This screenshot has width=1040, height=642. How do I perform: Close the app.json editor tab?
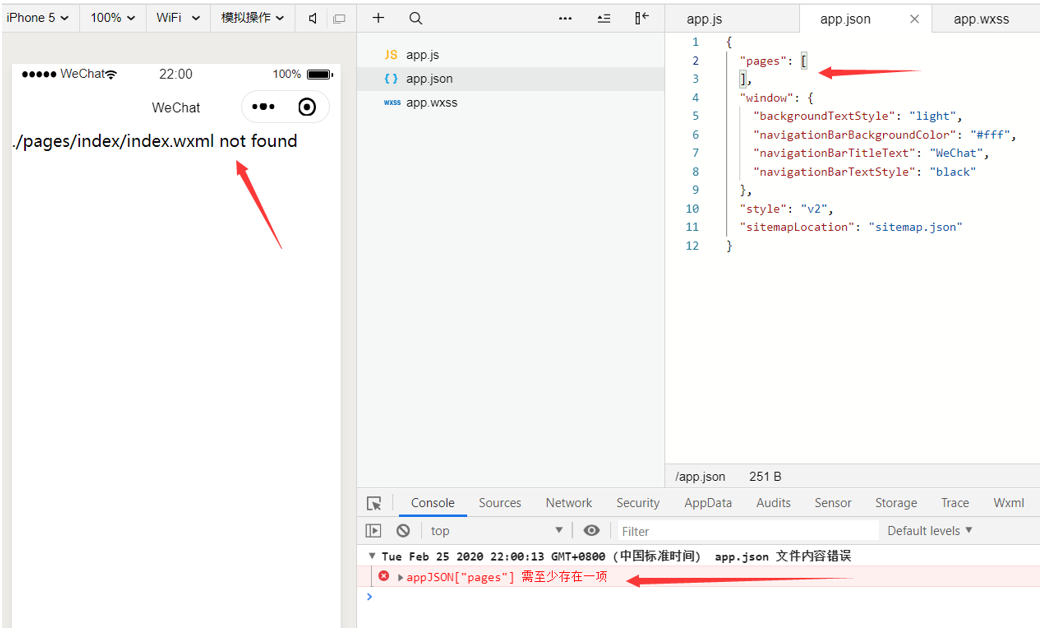pos(915,19)
